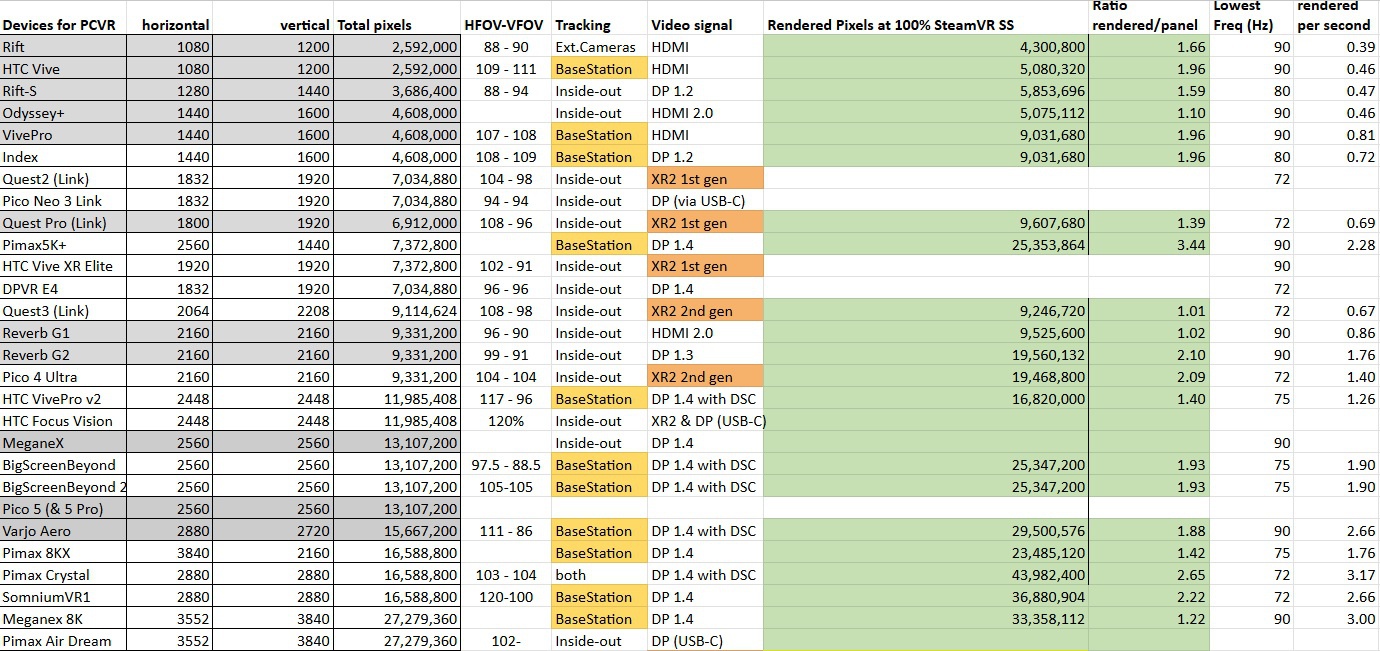Image resolution: width=1380 pixels, height=651 pixels.
Task: Select the "DPVR E4" device cell
Action: tap(63, 289)
